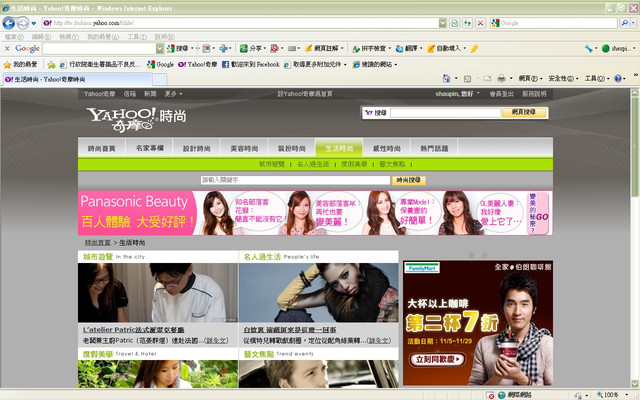Open 我的最愛 favorites star button
Image resolution: width=640 pixels, height=400 pixels.
(20, 64)
